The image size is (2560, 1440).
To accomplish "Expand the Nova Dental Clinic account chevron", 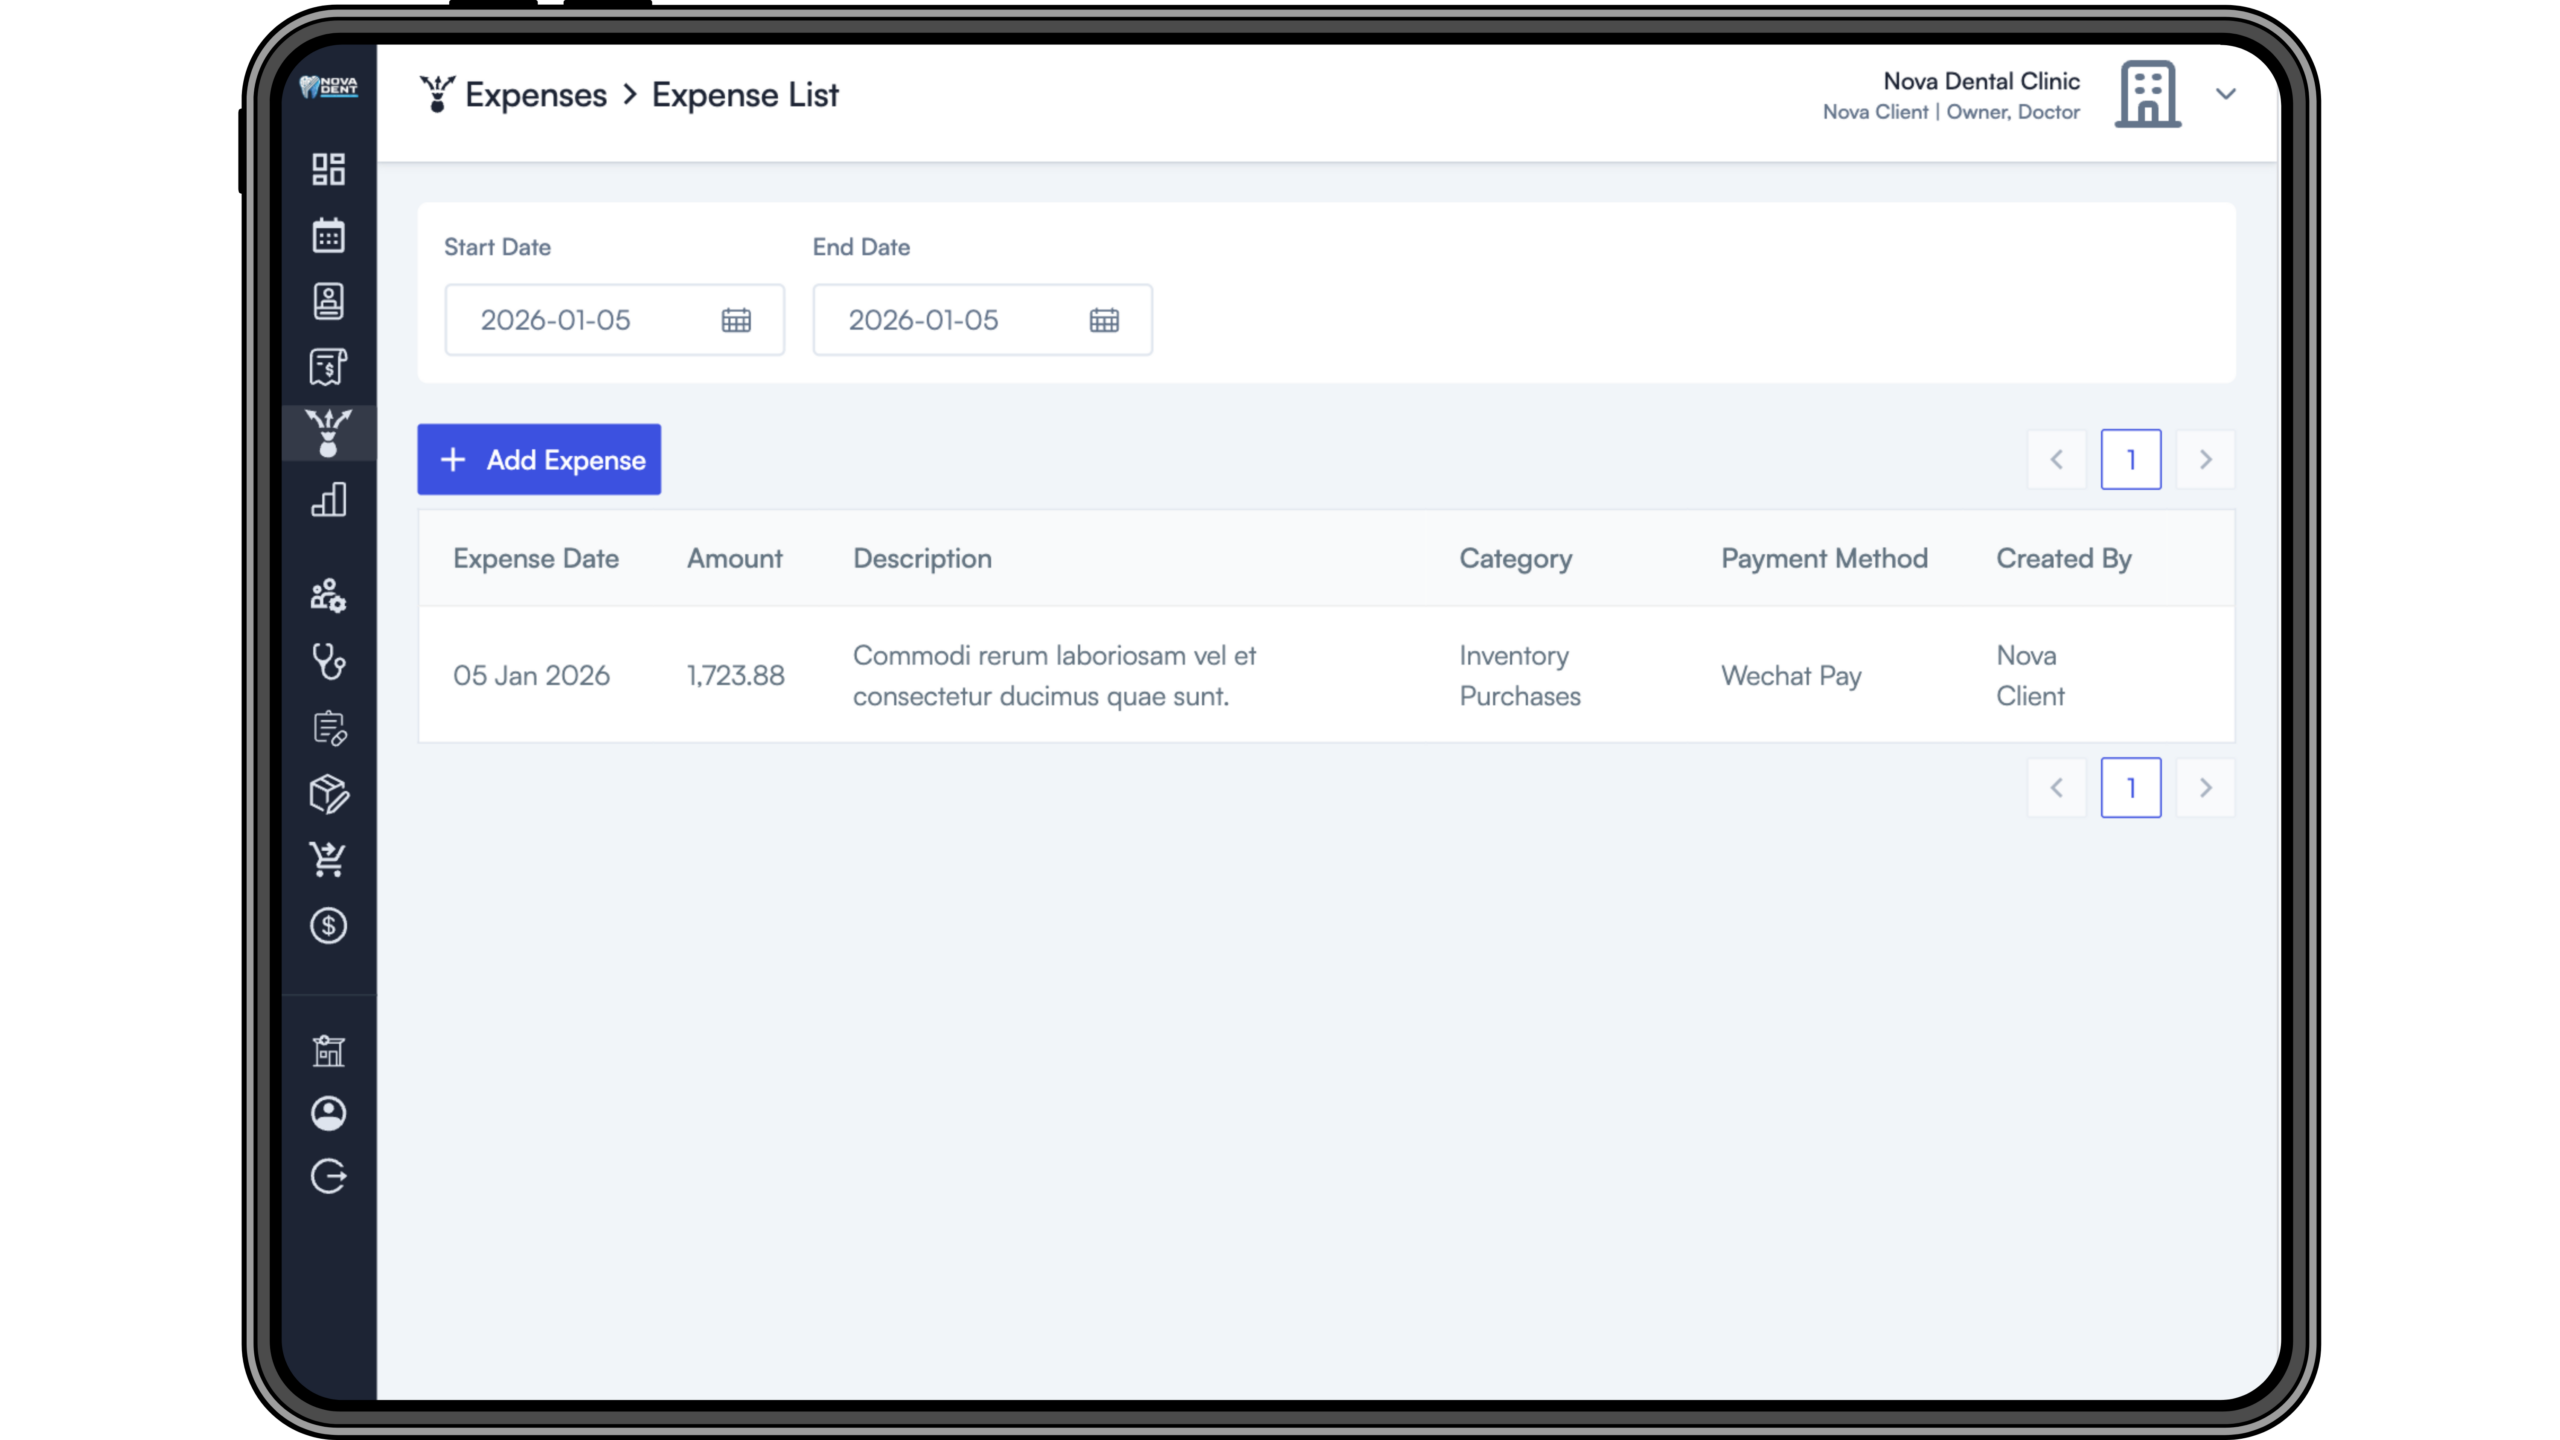I will (x=2226, y=94).
